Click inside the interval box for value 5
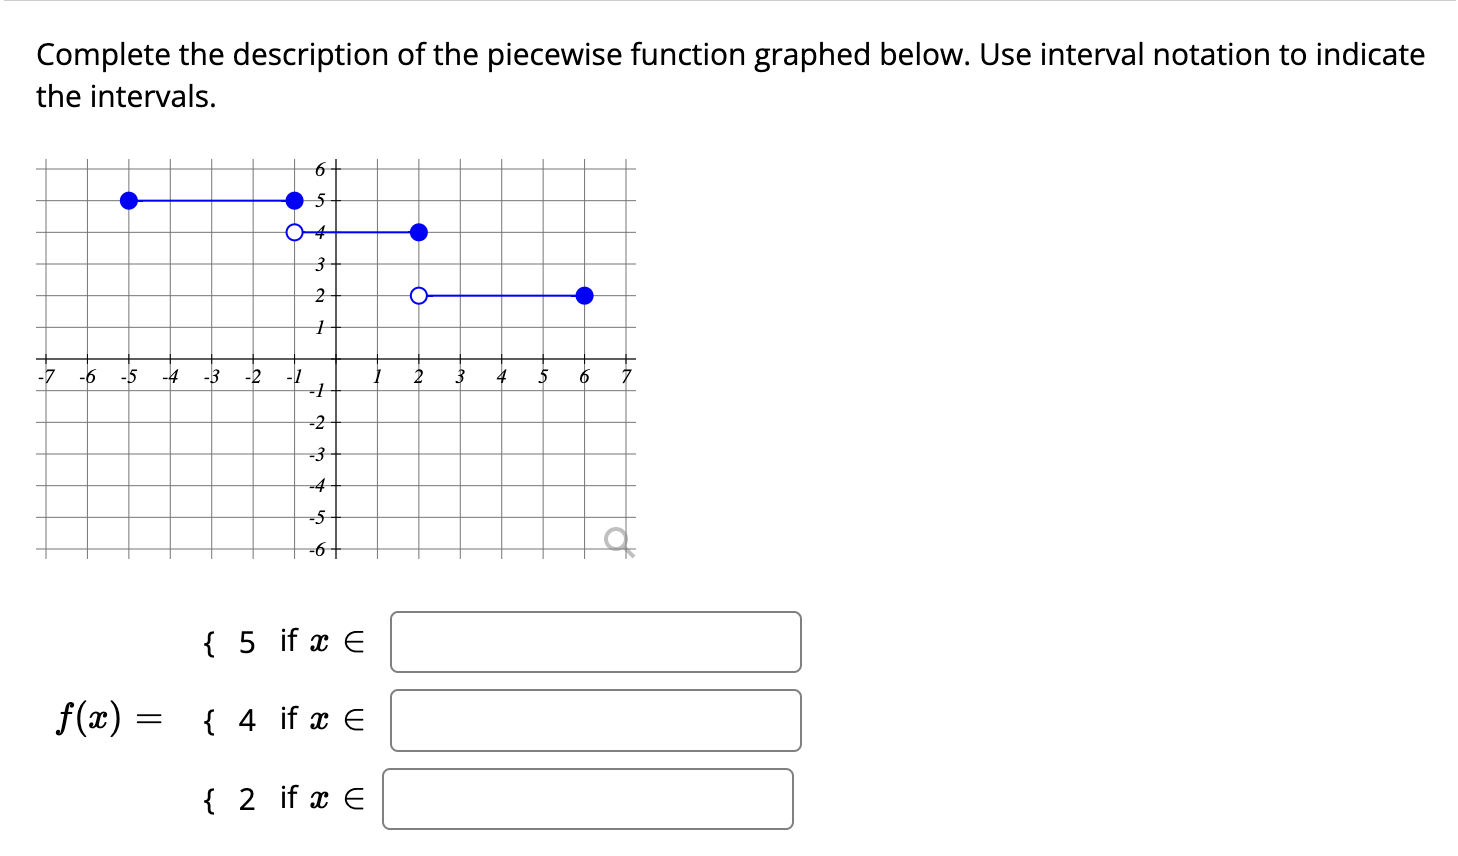Viewport: 1458px width, 856px height. coord(596,643)
